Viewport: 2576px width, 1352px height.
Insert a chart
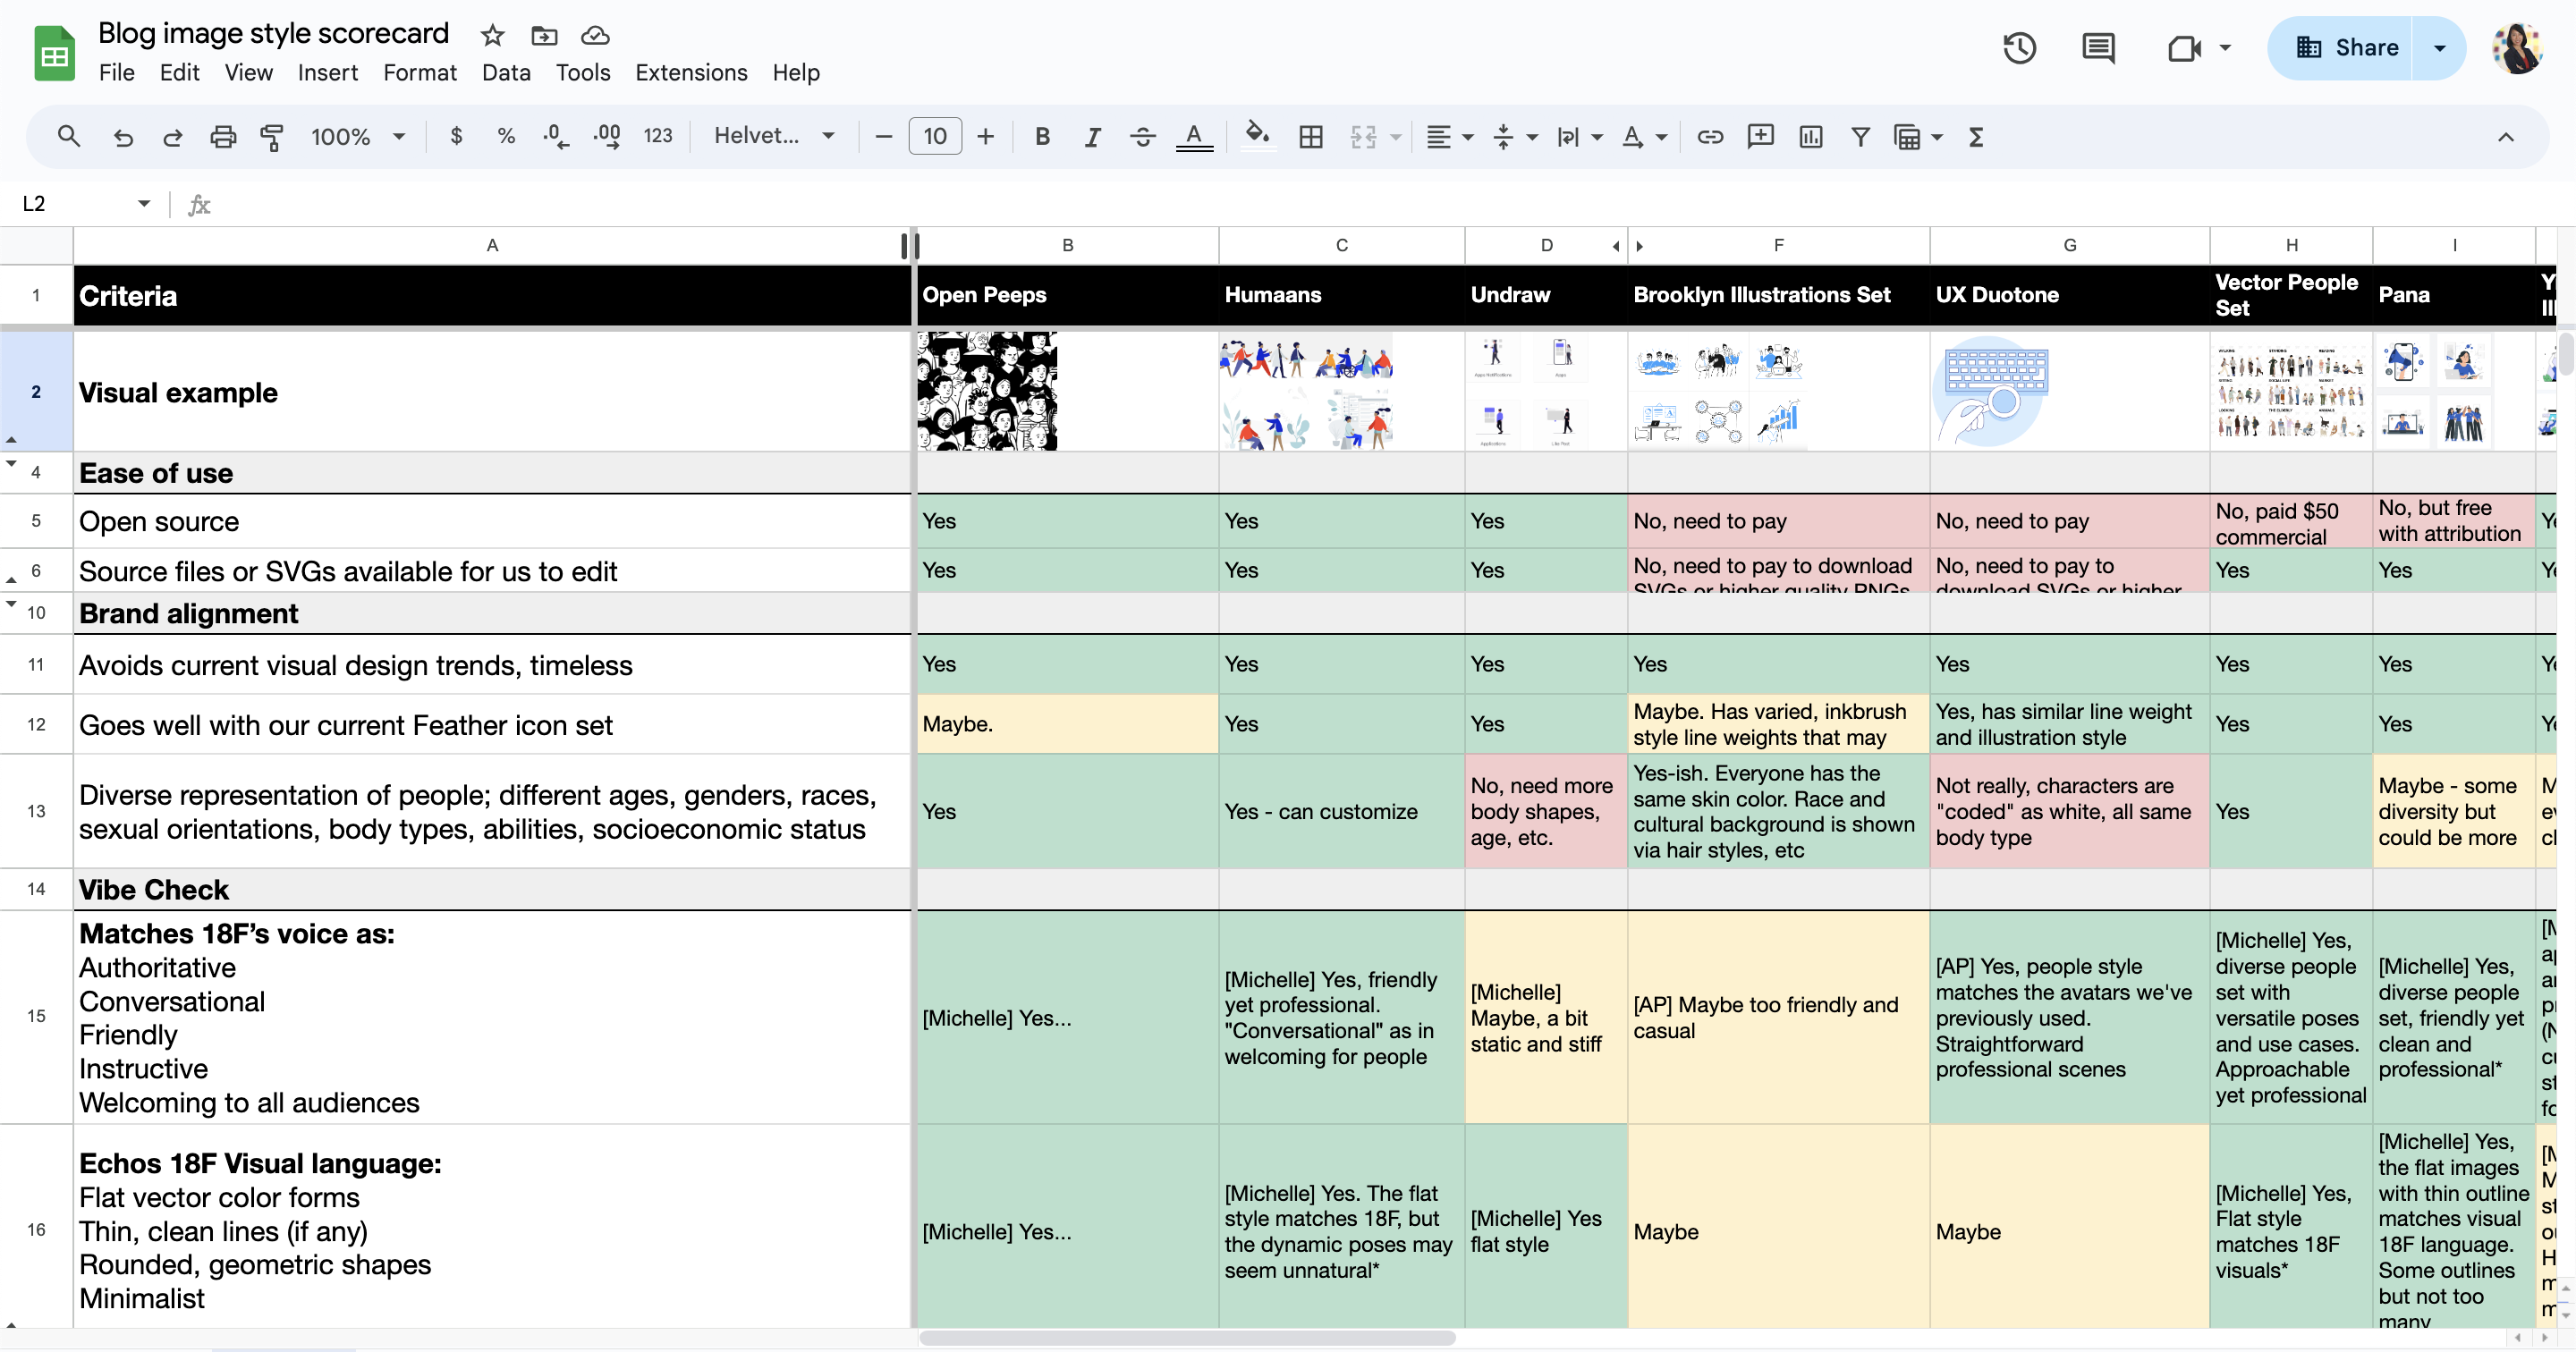(1810, 136)
